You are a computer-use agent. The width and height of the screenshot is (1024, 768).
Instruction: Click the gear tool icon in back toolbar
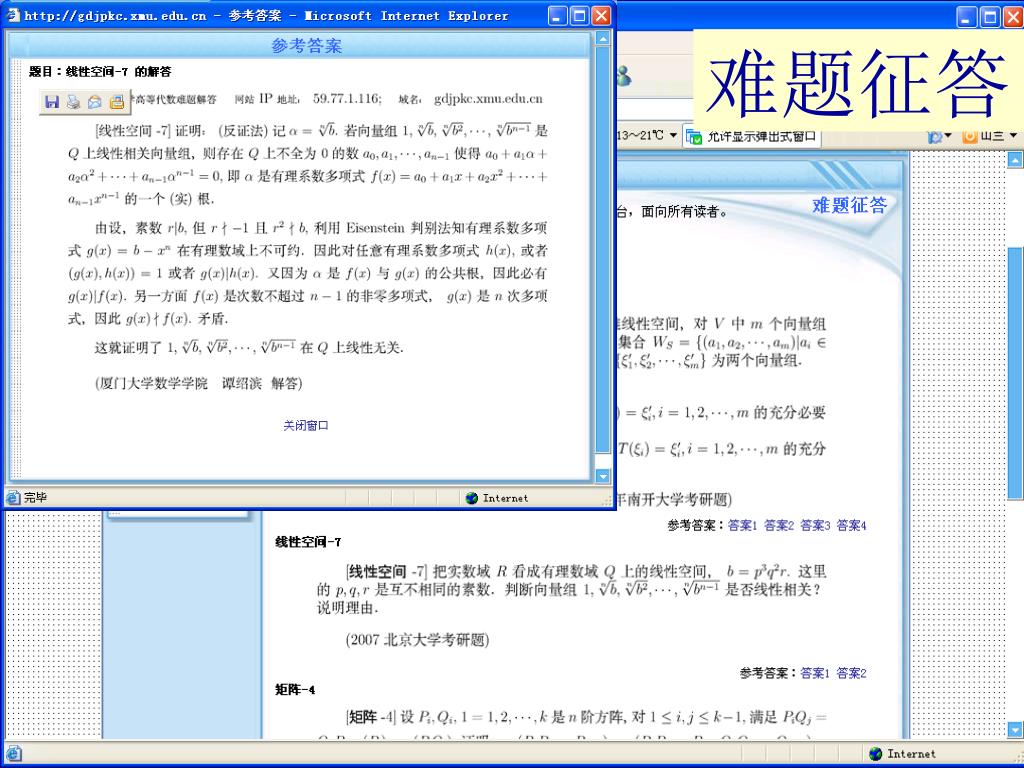tap(935, 136)
